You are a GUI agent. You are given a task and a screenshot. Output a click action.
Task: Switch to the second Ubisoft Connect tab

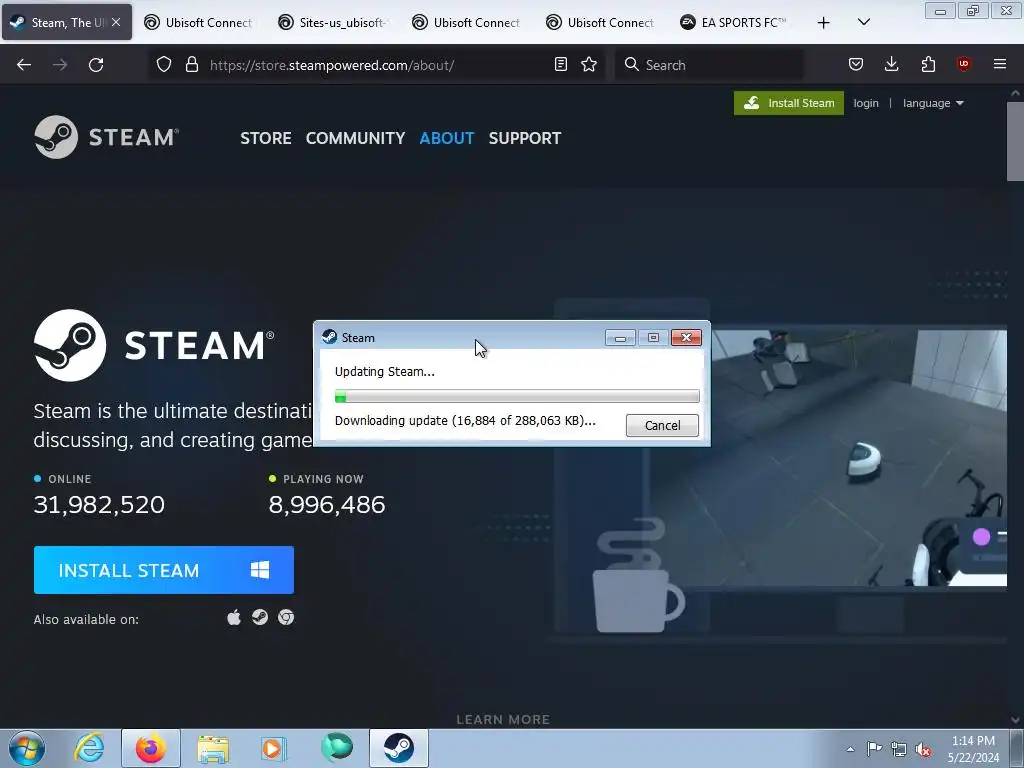point(466,23)
